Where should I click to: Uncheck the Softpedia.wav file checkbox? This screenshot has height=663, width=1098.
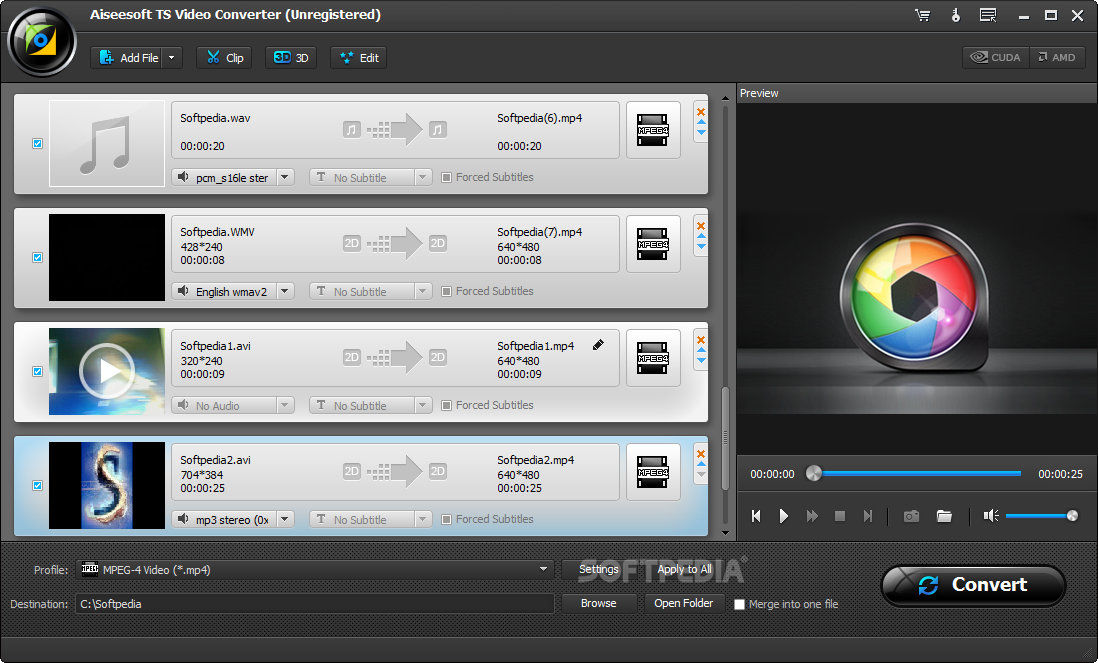(x=38, y=144)
